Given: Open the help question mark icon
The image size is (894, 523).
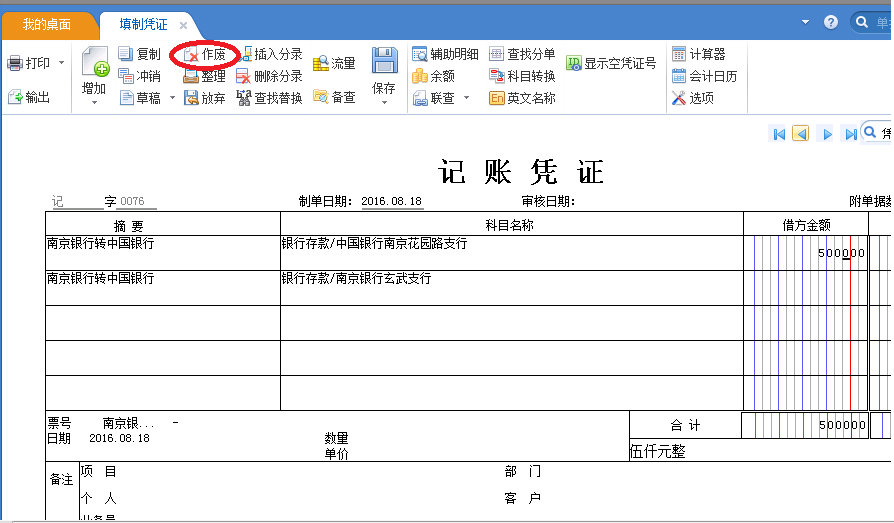Looking at the screenshot, I should (831, 22).
